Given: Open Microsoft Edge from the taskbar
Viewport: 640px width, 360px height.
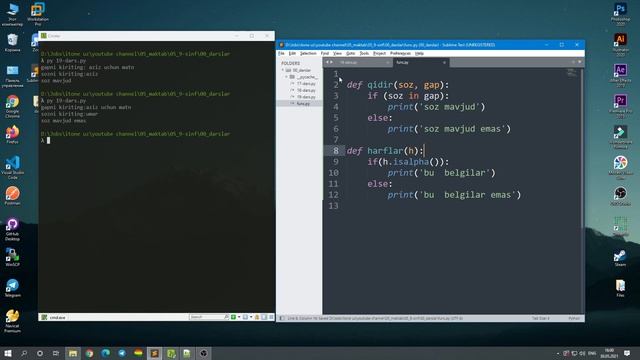Looking at the screenshot, I should [106, 353].
